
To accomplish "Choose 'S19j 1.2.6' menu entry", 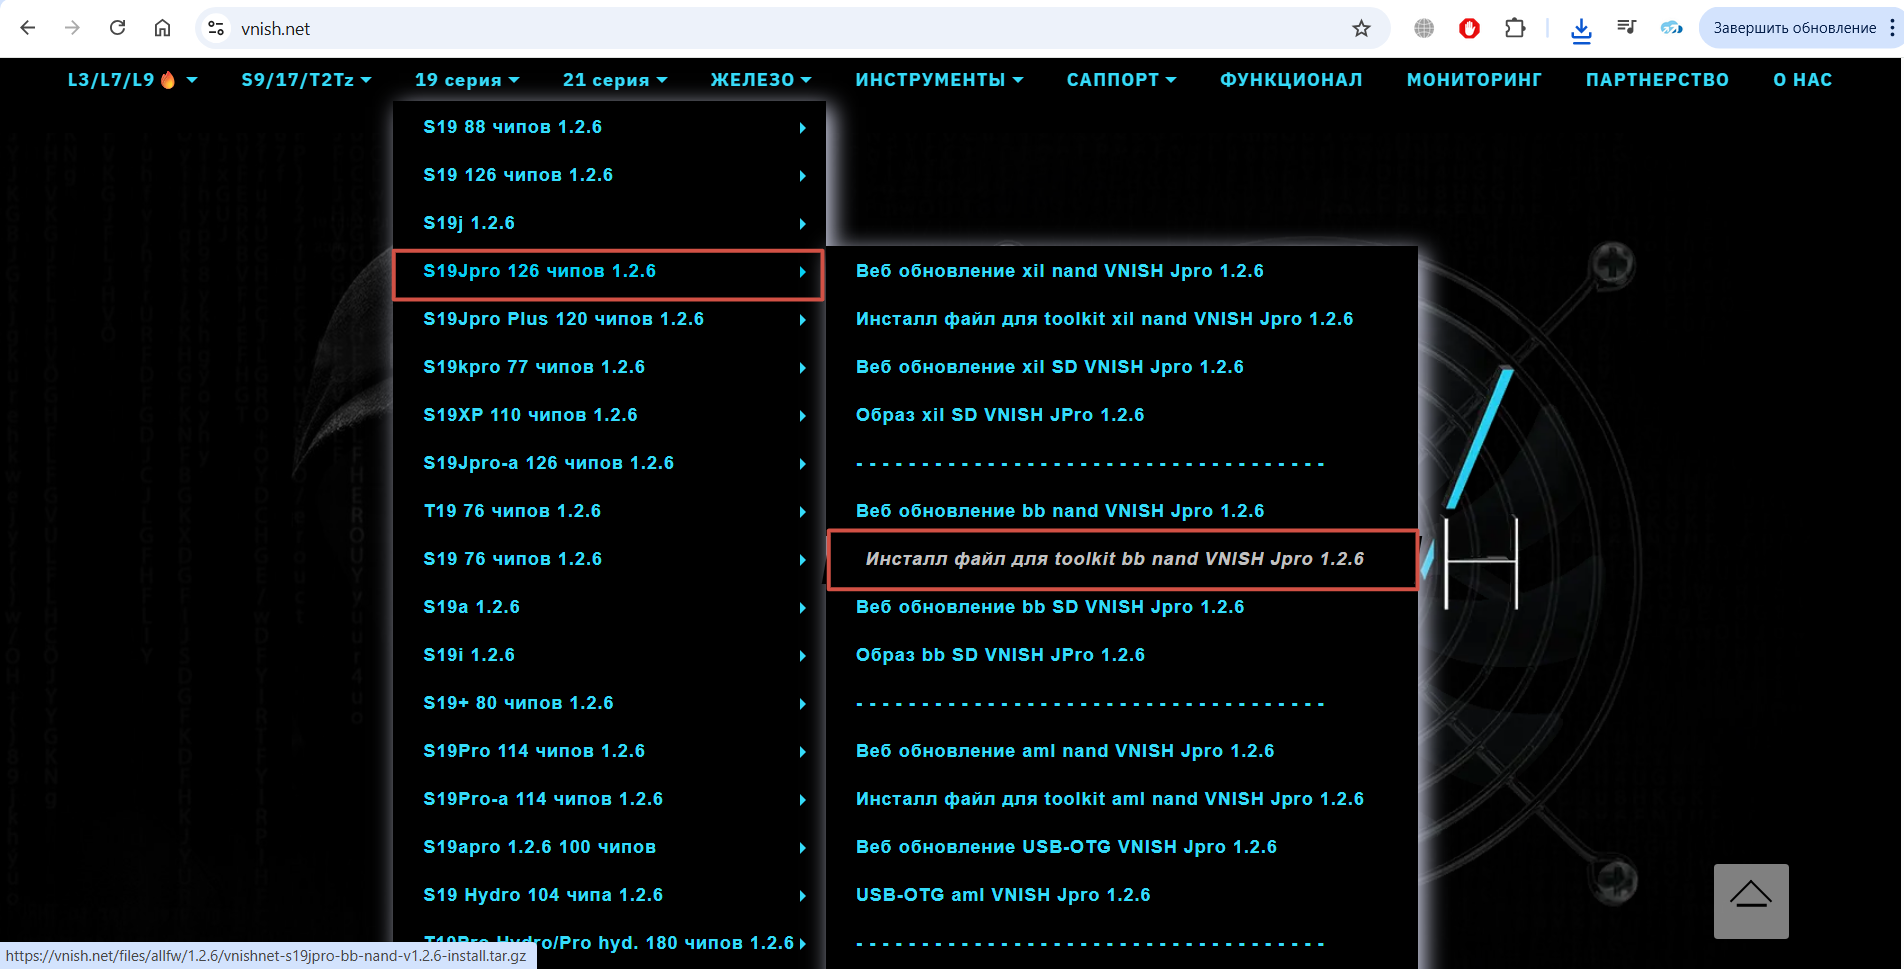I will click(609, 223).
